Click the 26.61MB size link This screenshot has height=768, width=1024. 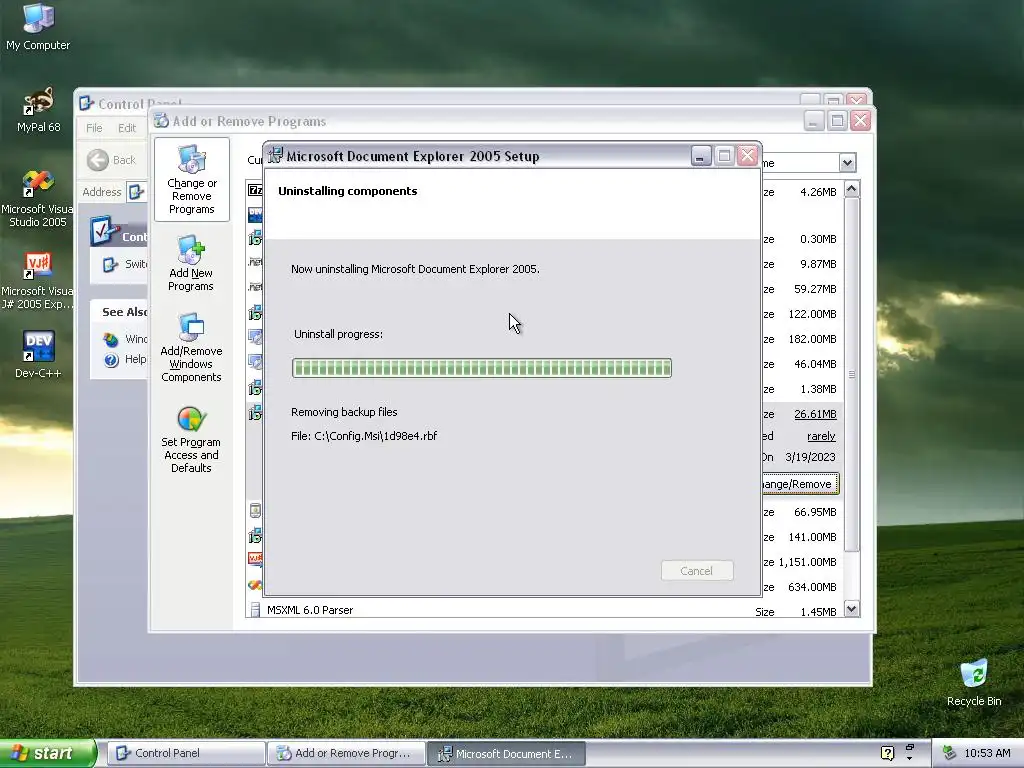tap(815, 414)
